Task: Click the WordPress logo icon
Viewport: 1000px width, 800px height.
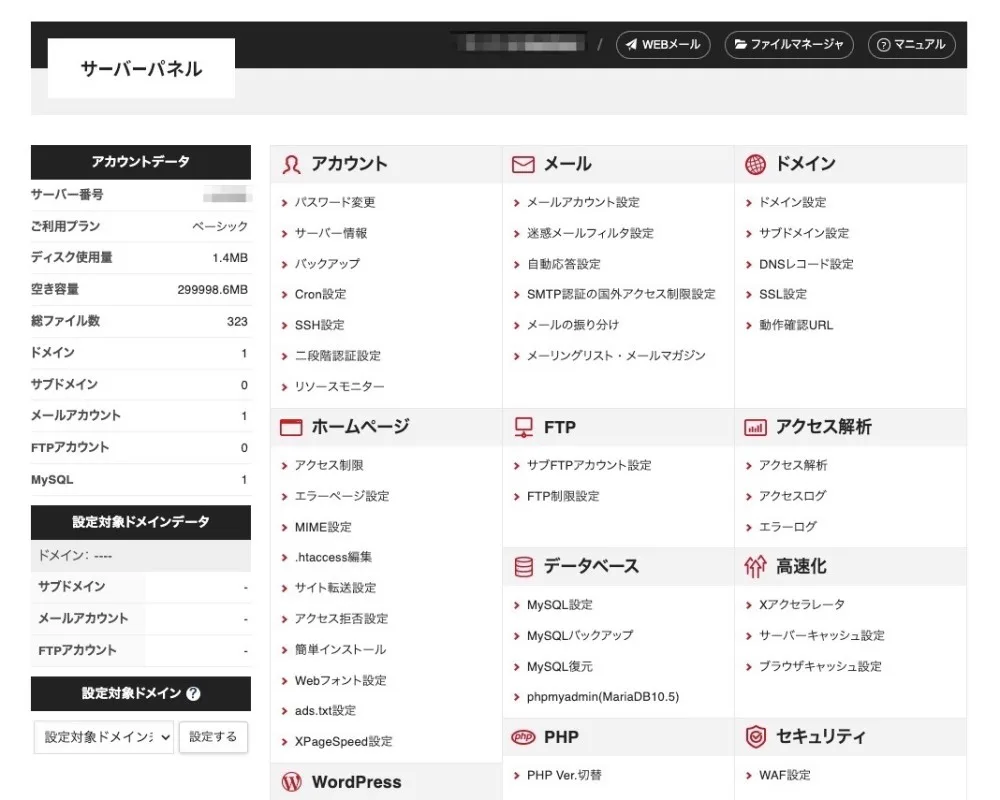Action: 291,782
